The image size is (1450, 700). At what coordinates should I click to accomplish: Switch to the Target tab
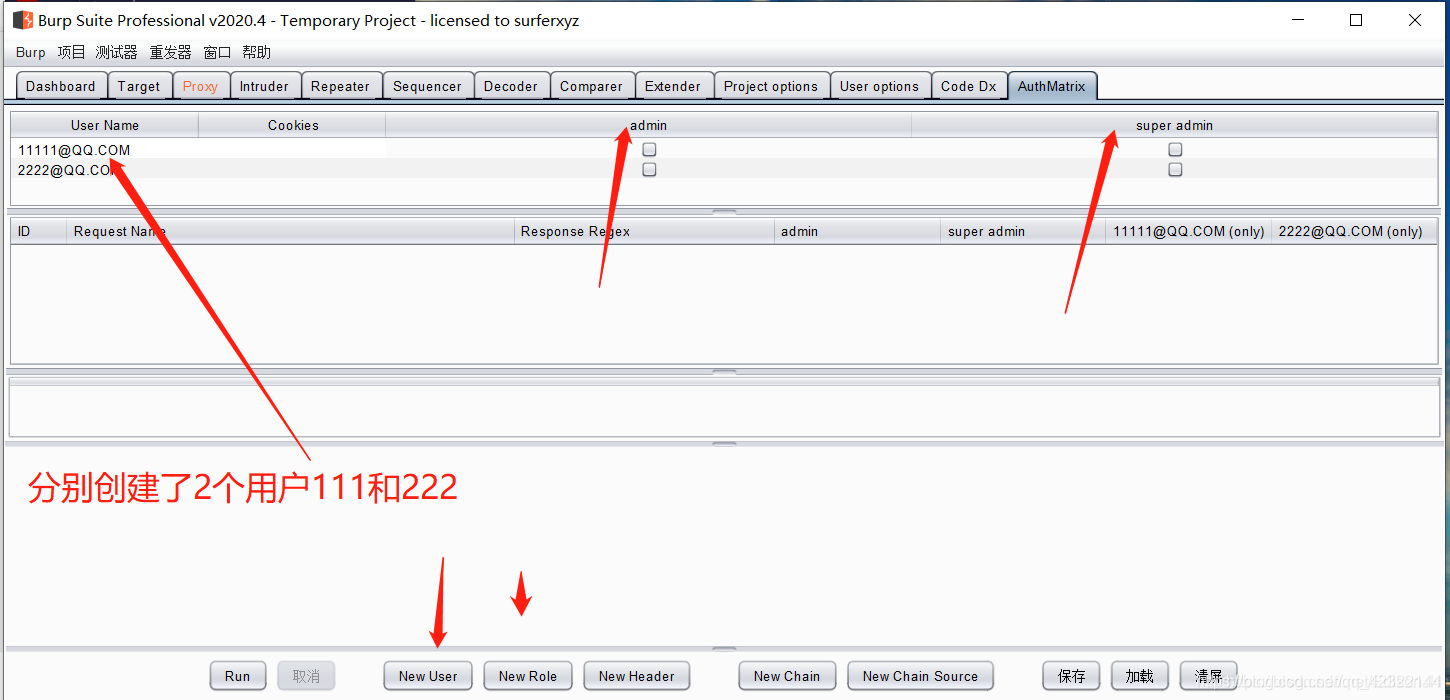(x=139, y=86)
